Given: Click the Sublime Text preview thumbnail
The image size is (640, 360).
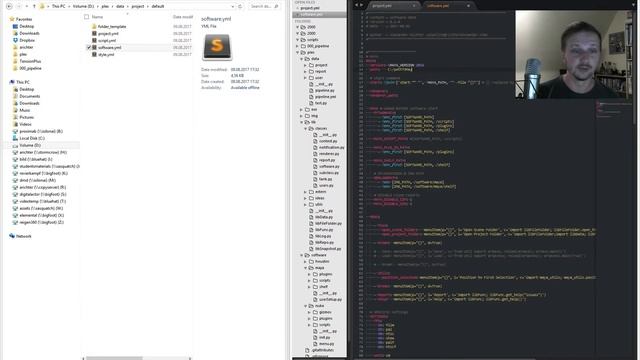Looking at the screenshot, I should point(217,47).
